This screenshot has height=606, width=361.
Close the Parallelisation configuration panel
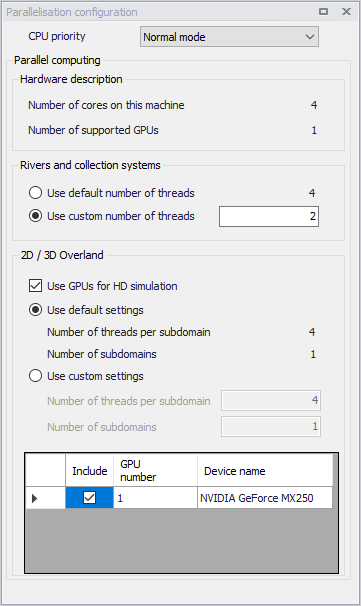346,12
